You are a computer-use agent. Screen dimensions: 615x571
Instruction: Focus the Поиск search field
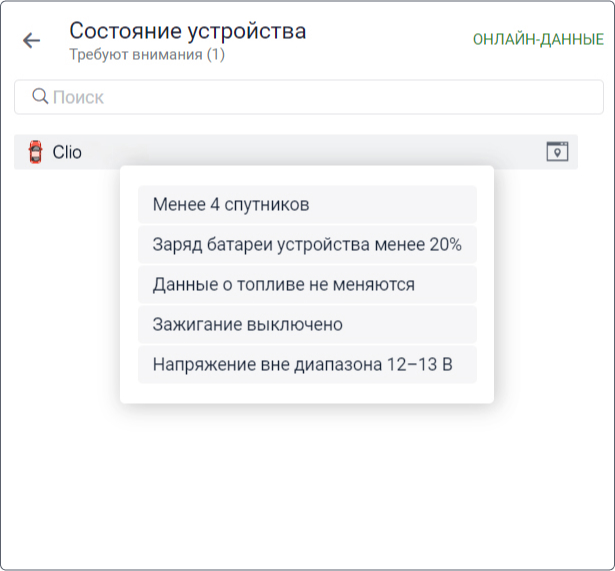(309, 97)
